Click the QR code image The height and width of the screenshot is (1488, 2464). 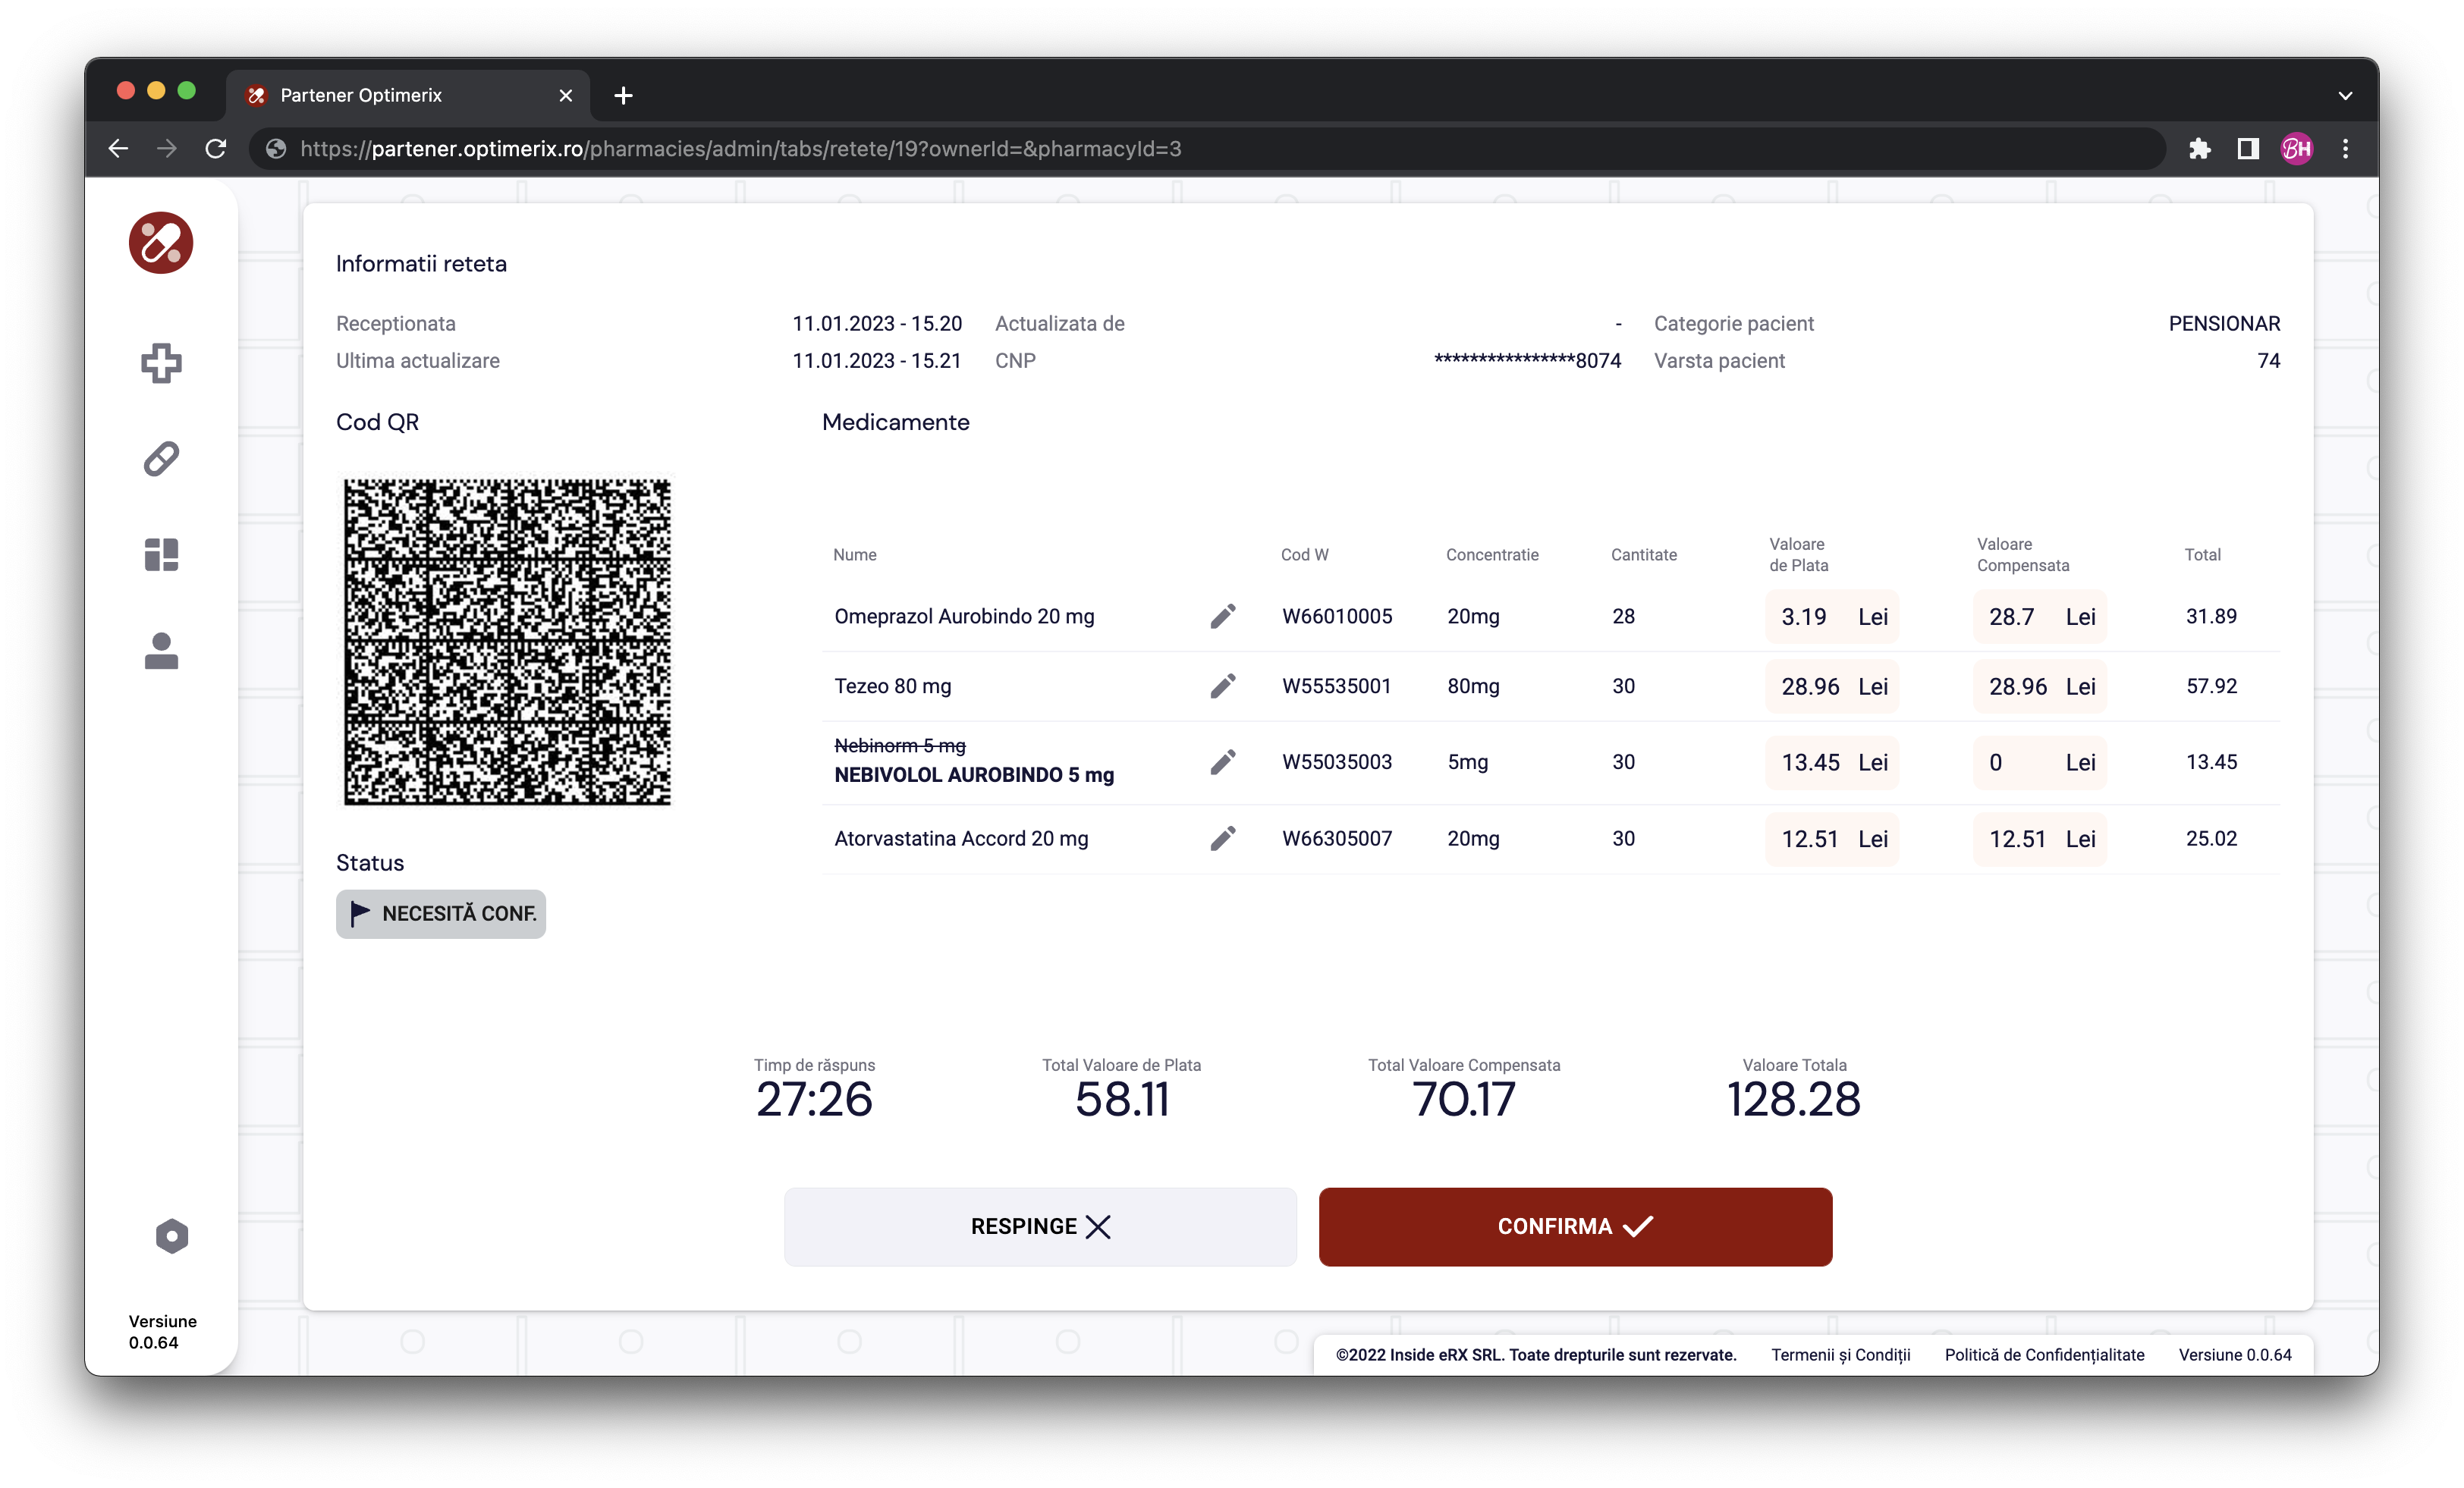tap(507, 641)
